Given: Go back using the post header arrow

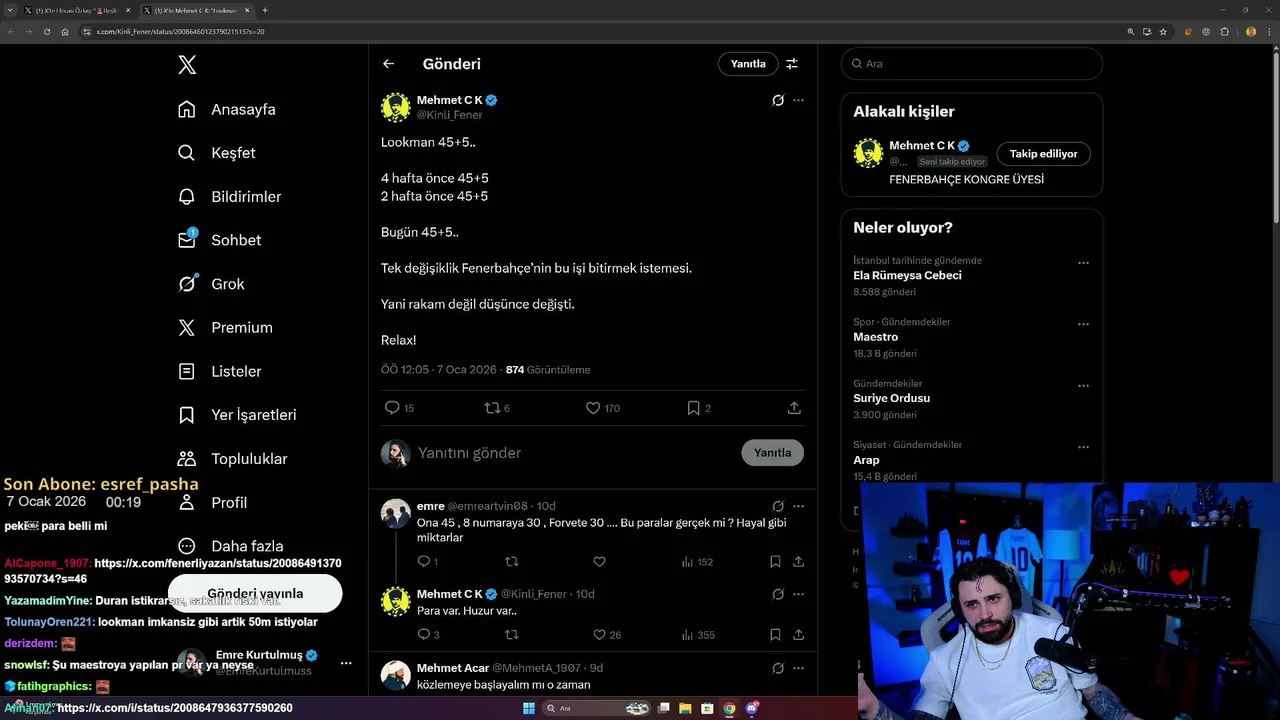Looking at the screenshot, I should pos(389,64).
